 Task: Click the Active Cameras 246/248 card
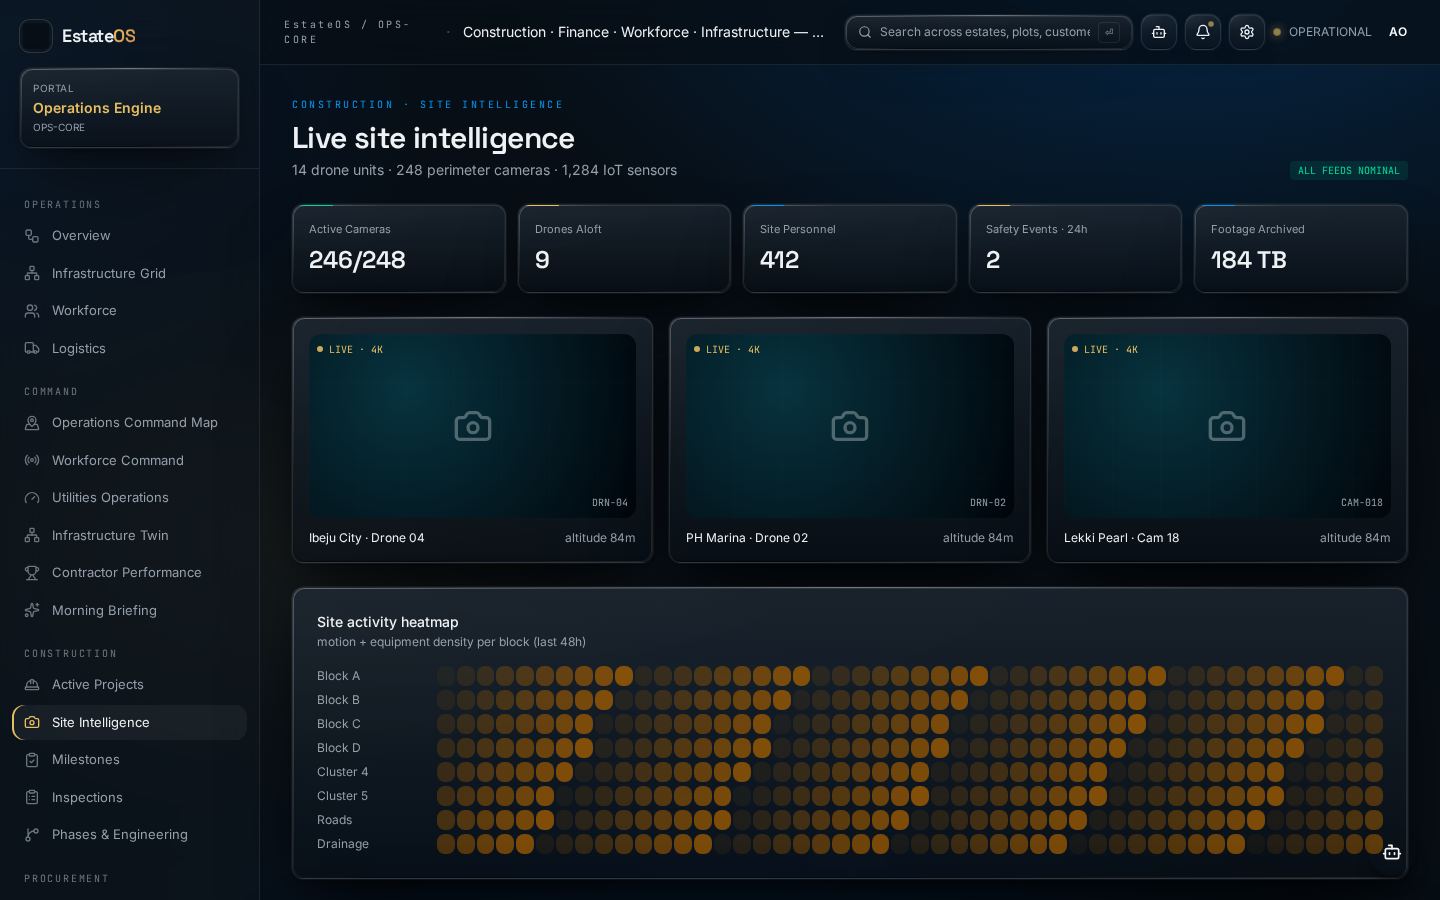pyautogui.click(x=399, y=249)
